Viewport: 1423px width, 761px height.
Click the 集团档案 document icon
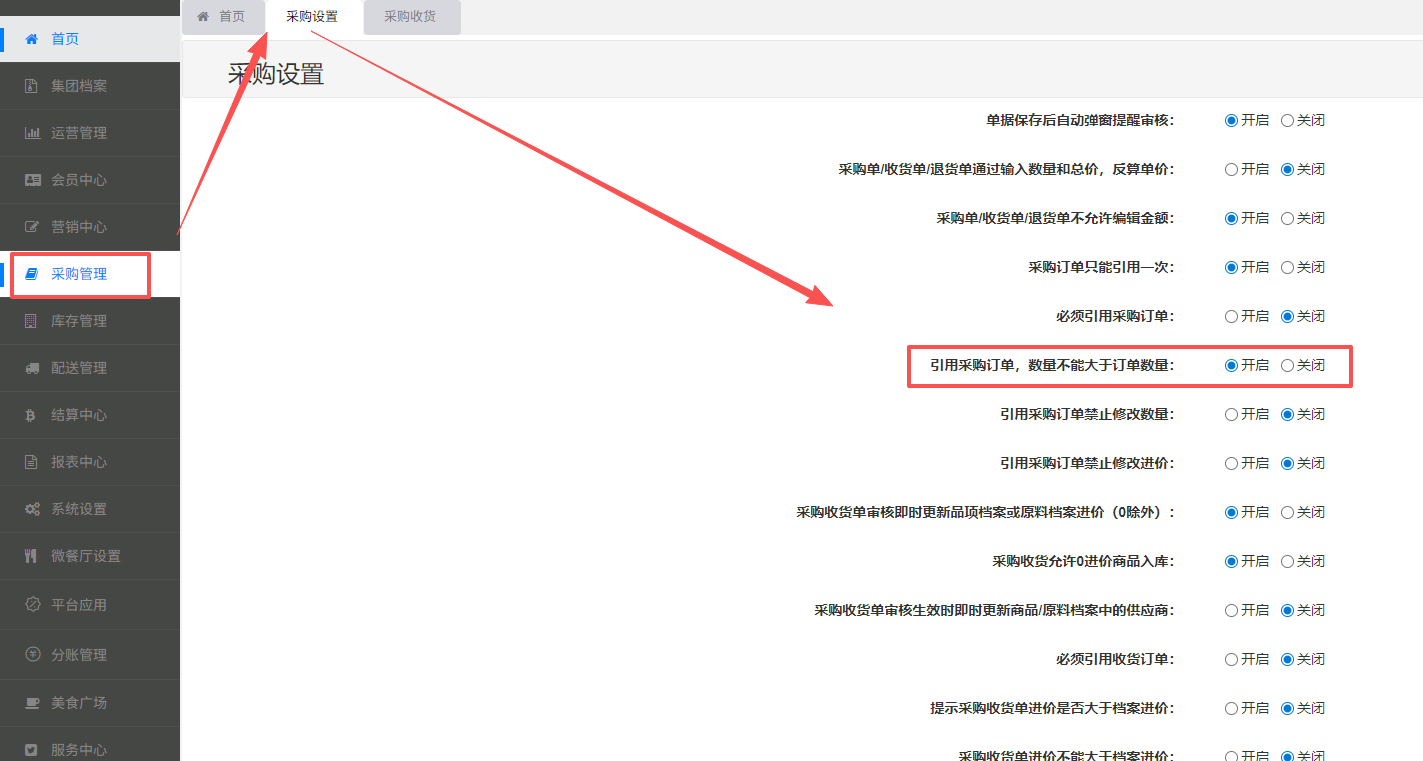click(x=32, y=86)
